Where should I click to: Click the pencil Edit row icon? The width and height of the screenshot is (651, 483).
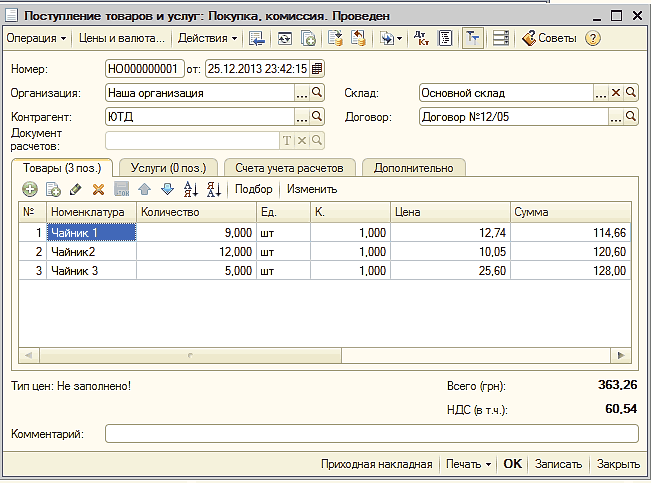click(75, 189)
